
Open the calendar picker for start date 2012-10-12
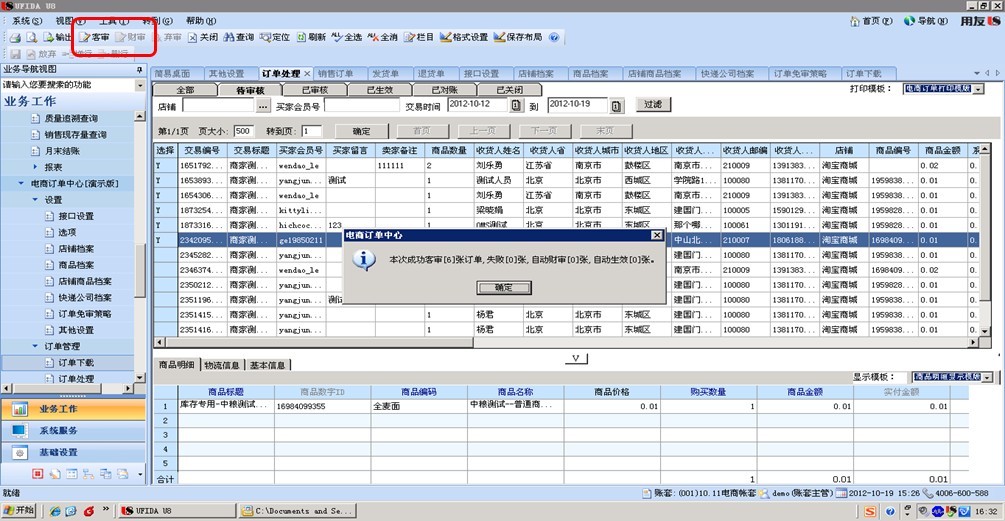point(516,105)
